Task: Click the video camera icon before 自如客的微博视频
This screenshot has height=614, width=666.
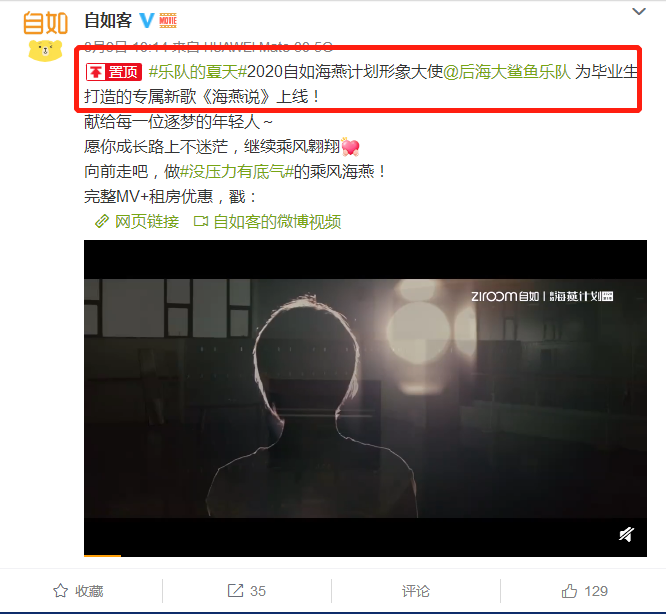Action: click(x=201, y=221)
